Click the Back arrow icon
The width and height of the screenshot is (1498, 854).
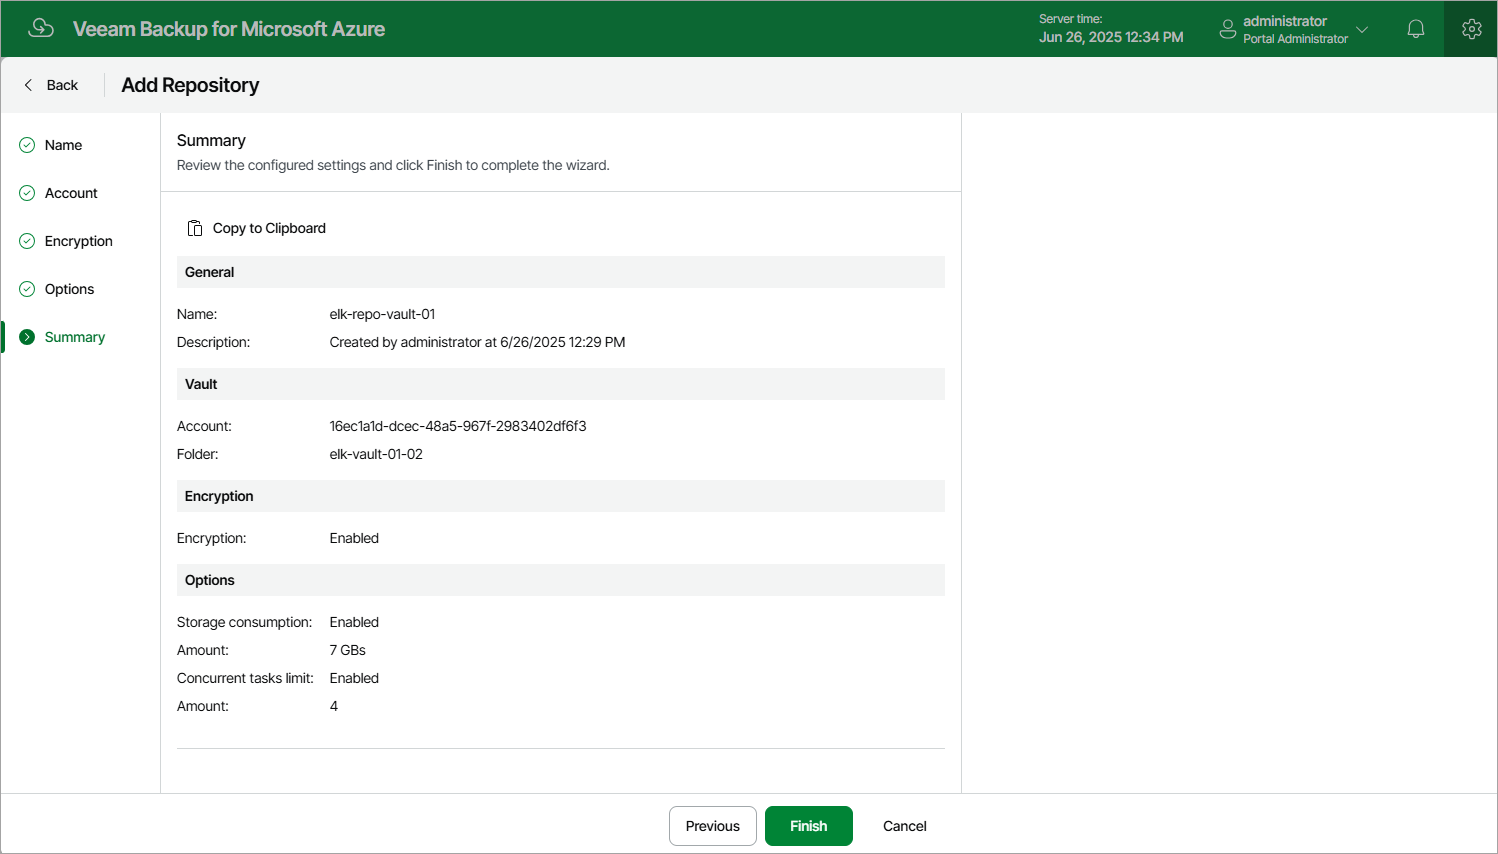point(28,85)
